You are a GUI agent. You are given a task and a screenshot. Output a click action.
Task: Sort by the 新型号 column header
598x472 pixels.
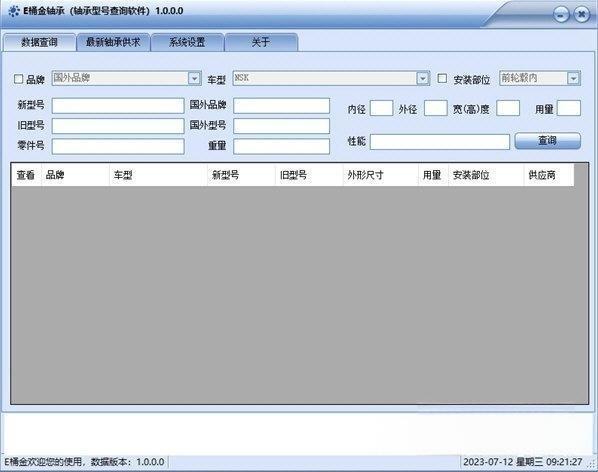click(241, 175)
